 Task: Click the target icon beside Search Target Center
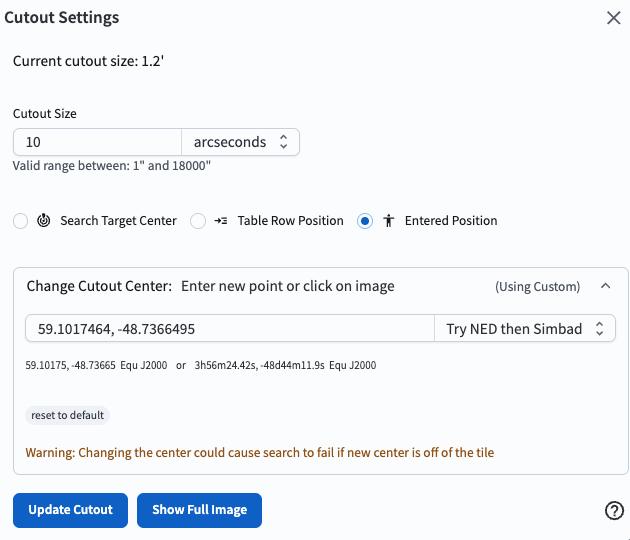pyautogui.click(x=44, y=221)
